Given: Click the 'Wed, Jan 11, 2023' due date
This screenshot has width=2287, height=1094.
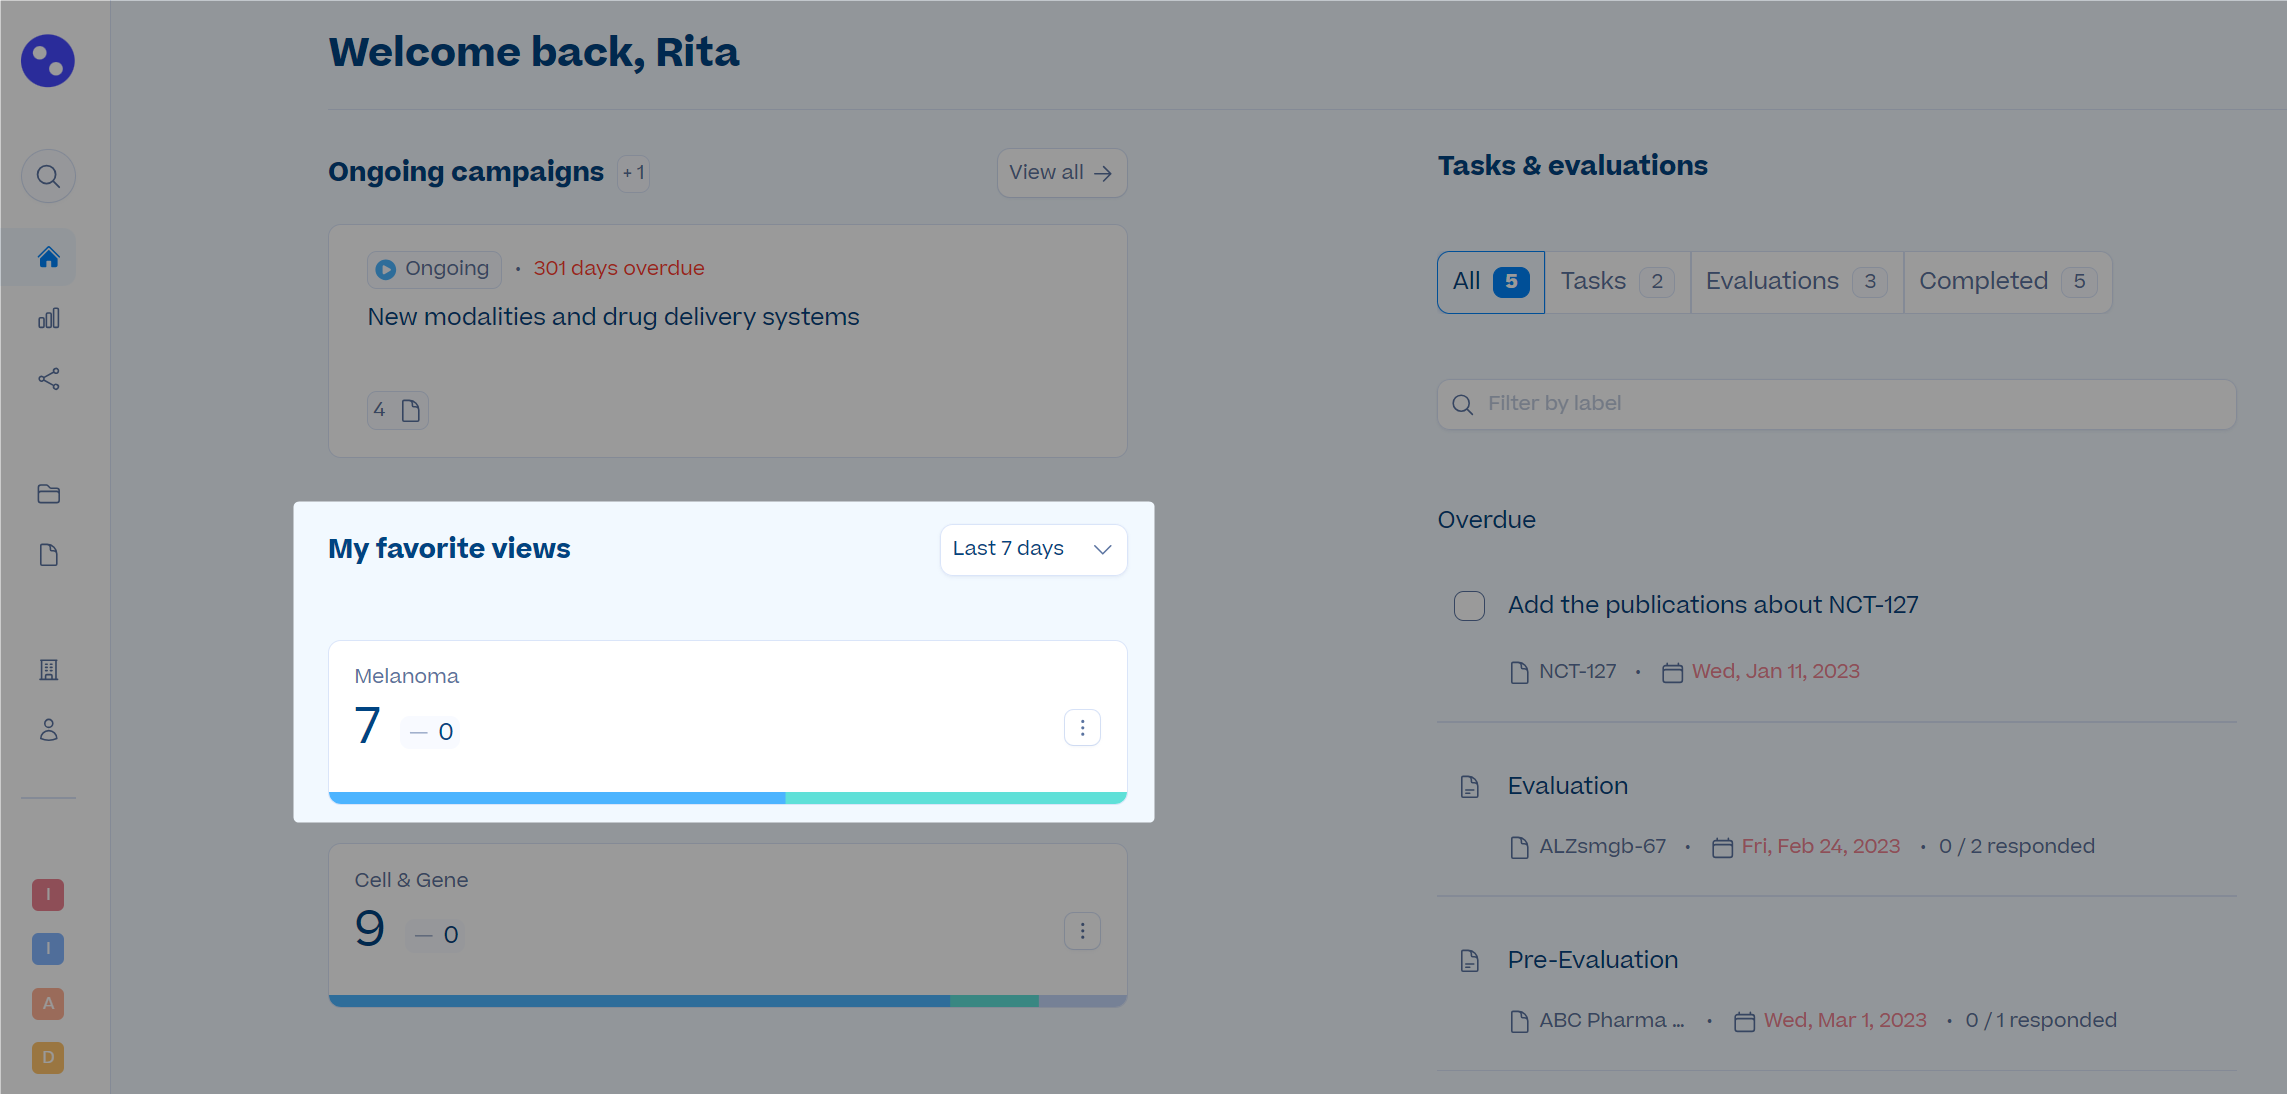Looking at the screenshot, I should click(1775, 671).
